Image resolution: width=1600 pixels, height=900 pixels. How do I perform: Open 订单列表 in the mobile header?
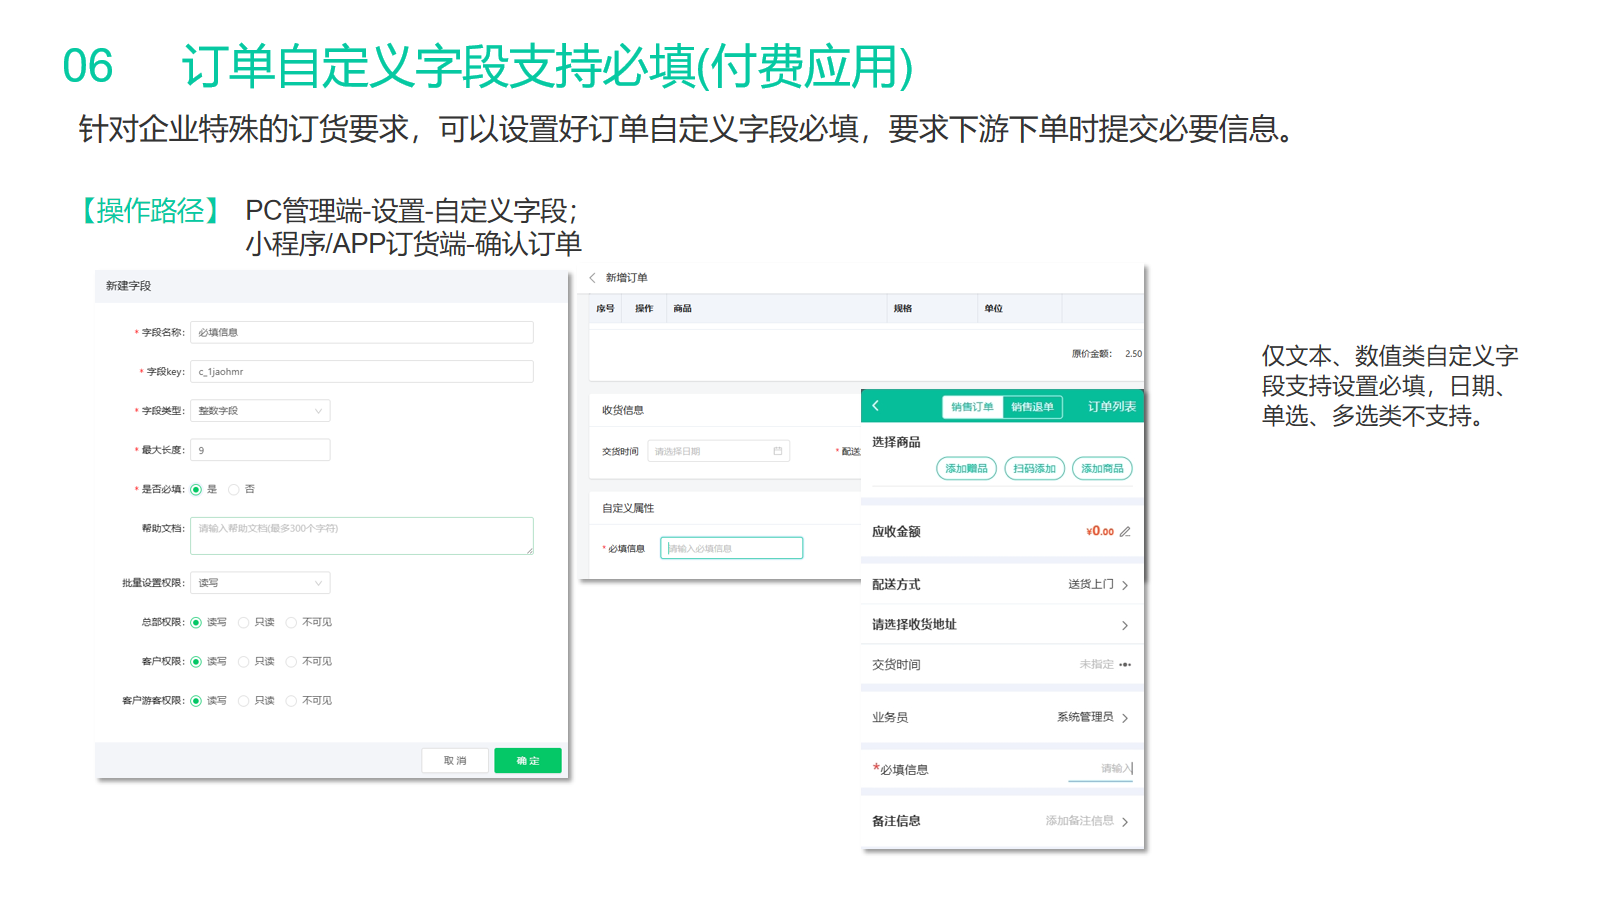coord(1112,407)
